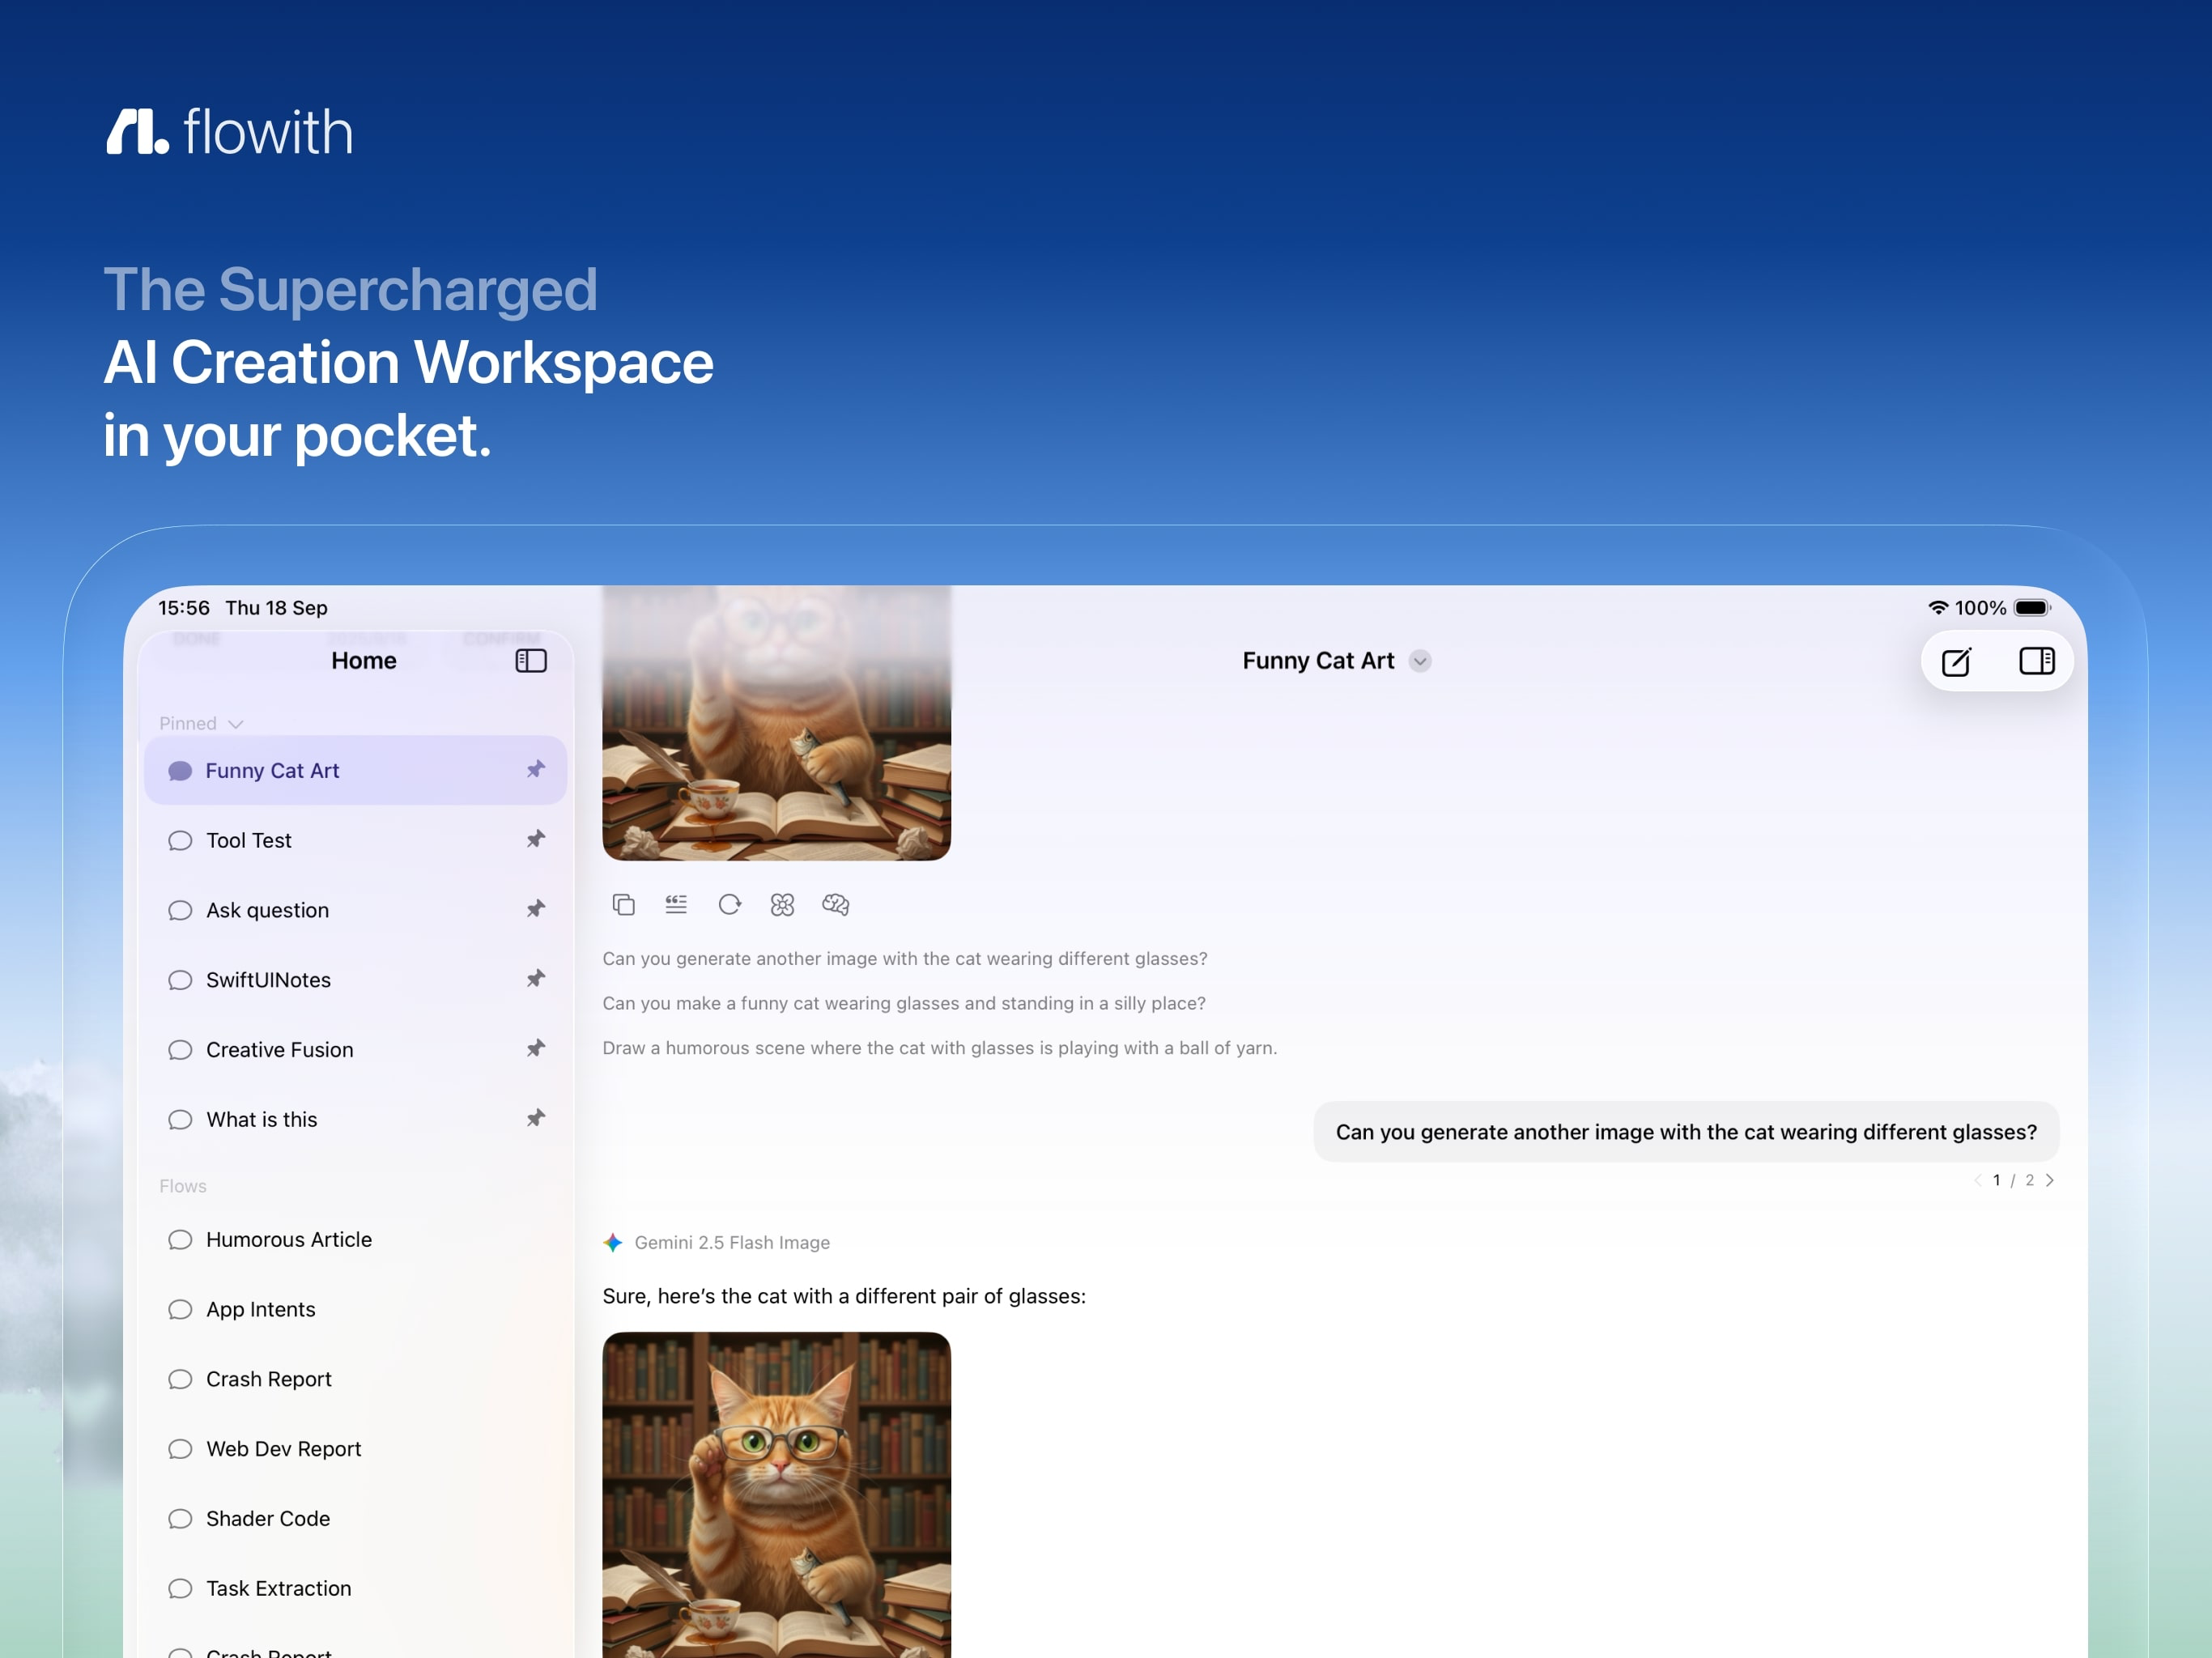The image size is (2212, 1658).
Task: Open the Funny Cat Art conversation
Action: pos(355,770)
